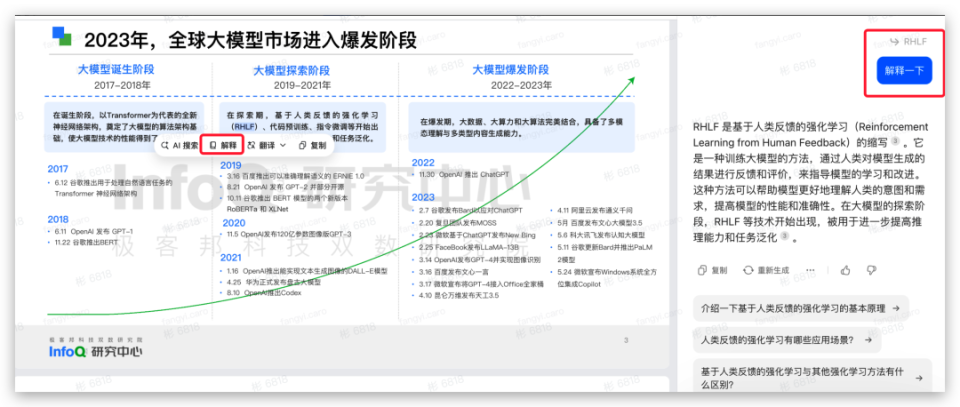Click the 2022 year label
Image resolution: width=960 pixels, height=407 pixels.
click(424, 163)
